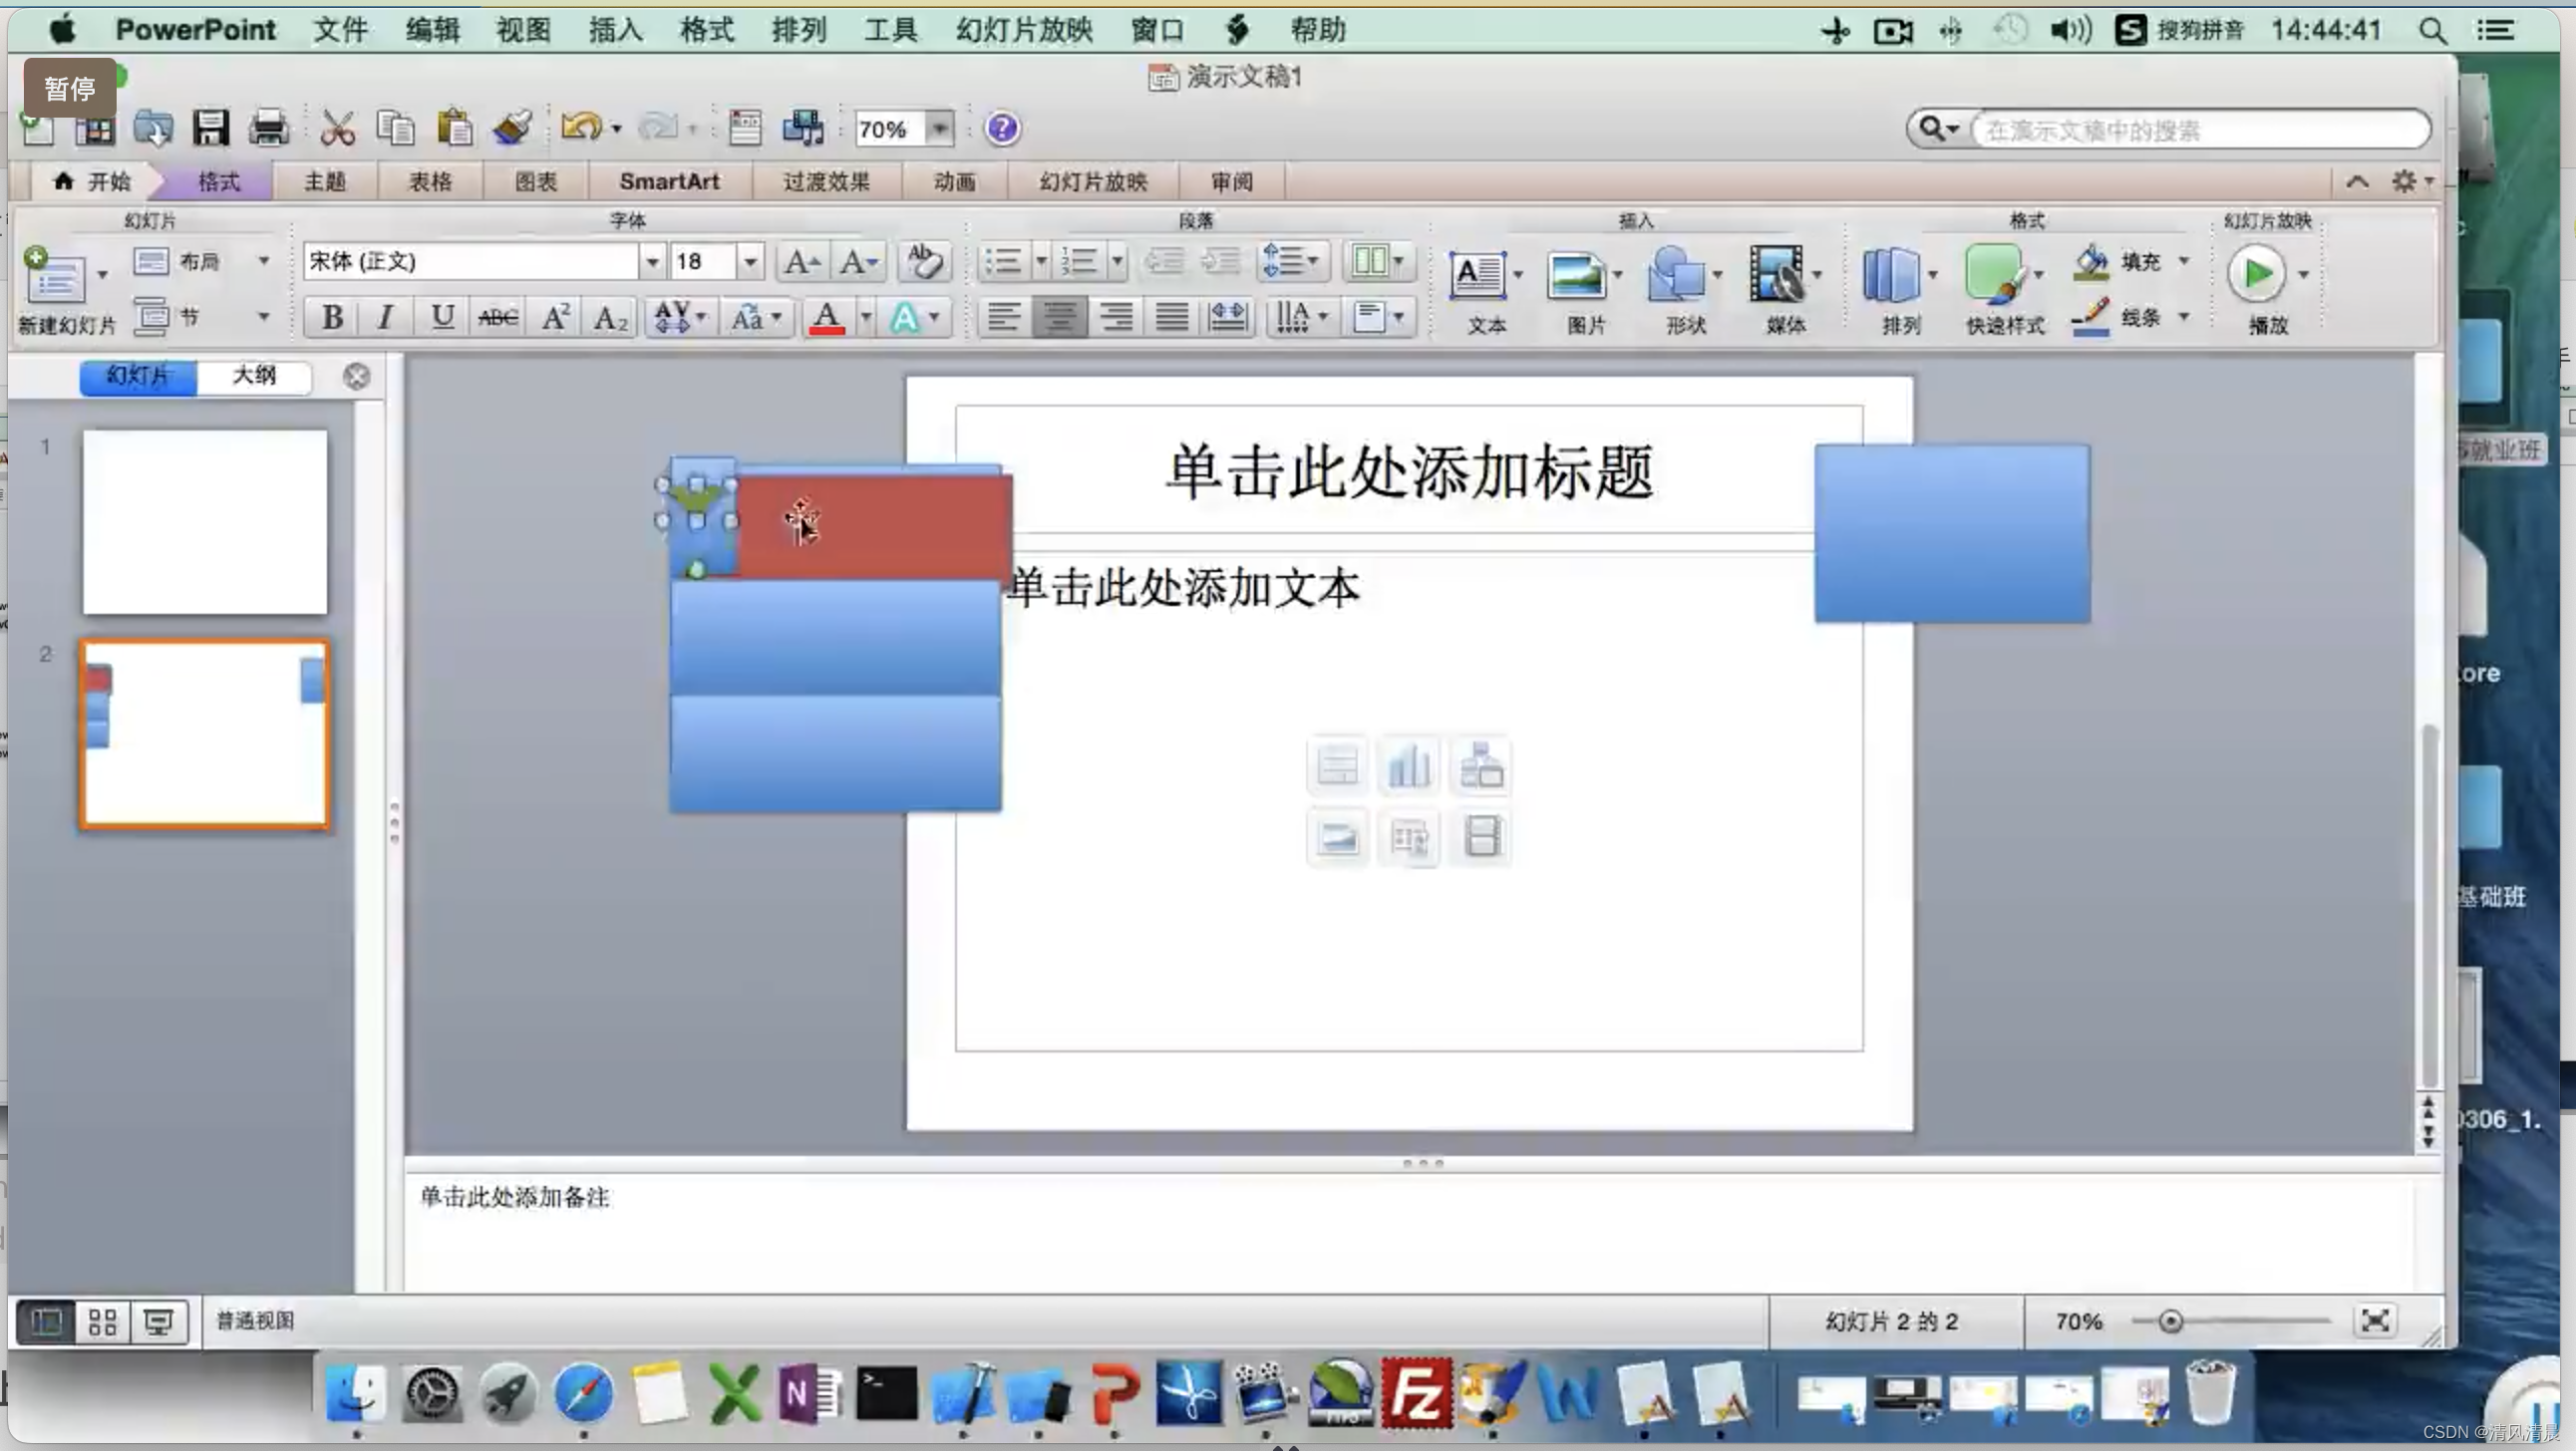Image resolution: width=2576 pixels, height=1451 pixels.
Task: Cut selection using scissors icon
Action: [x=337, y=128]
